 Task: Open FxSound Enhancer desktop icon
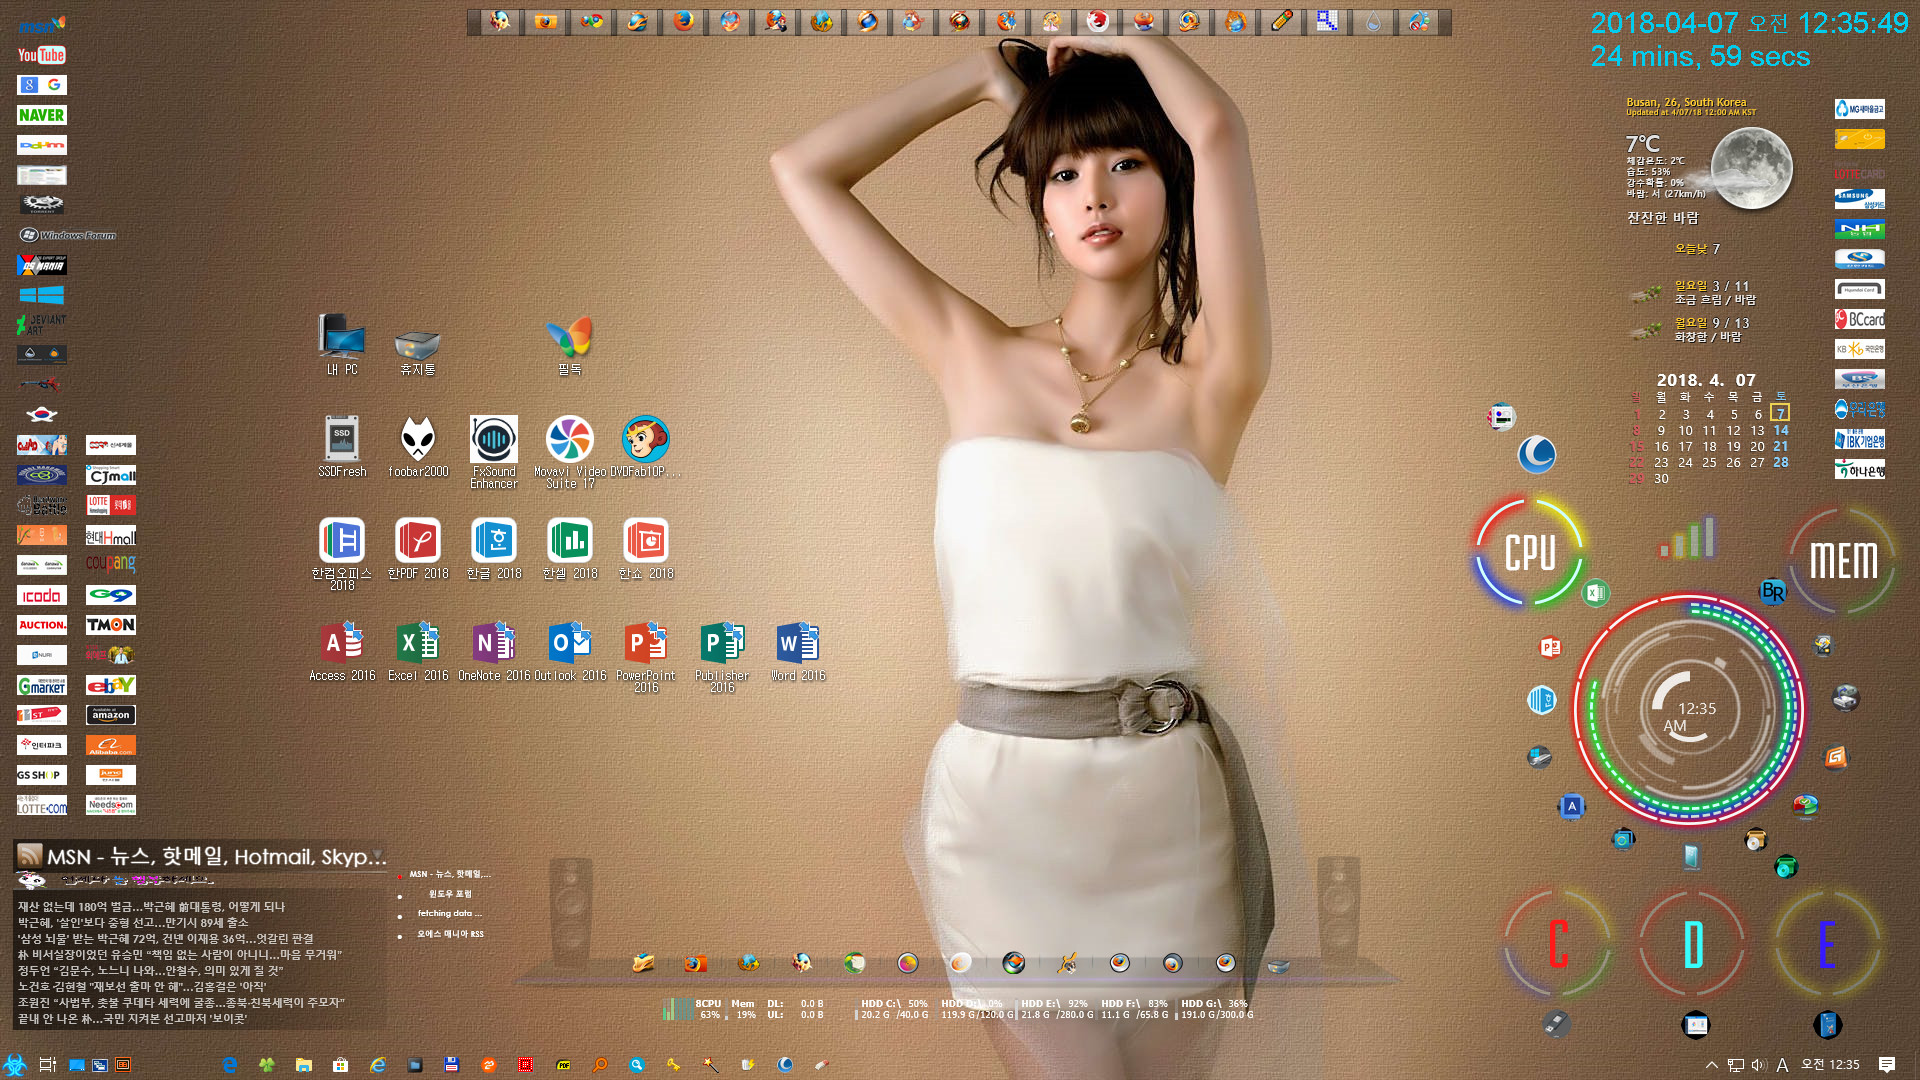(494, 452)
